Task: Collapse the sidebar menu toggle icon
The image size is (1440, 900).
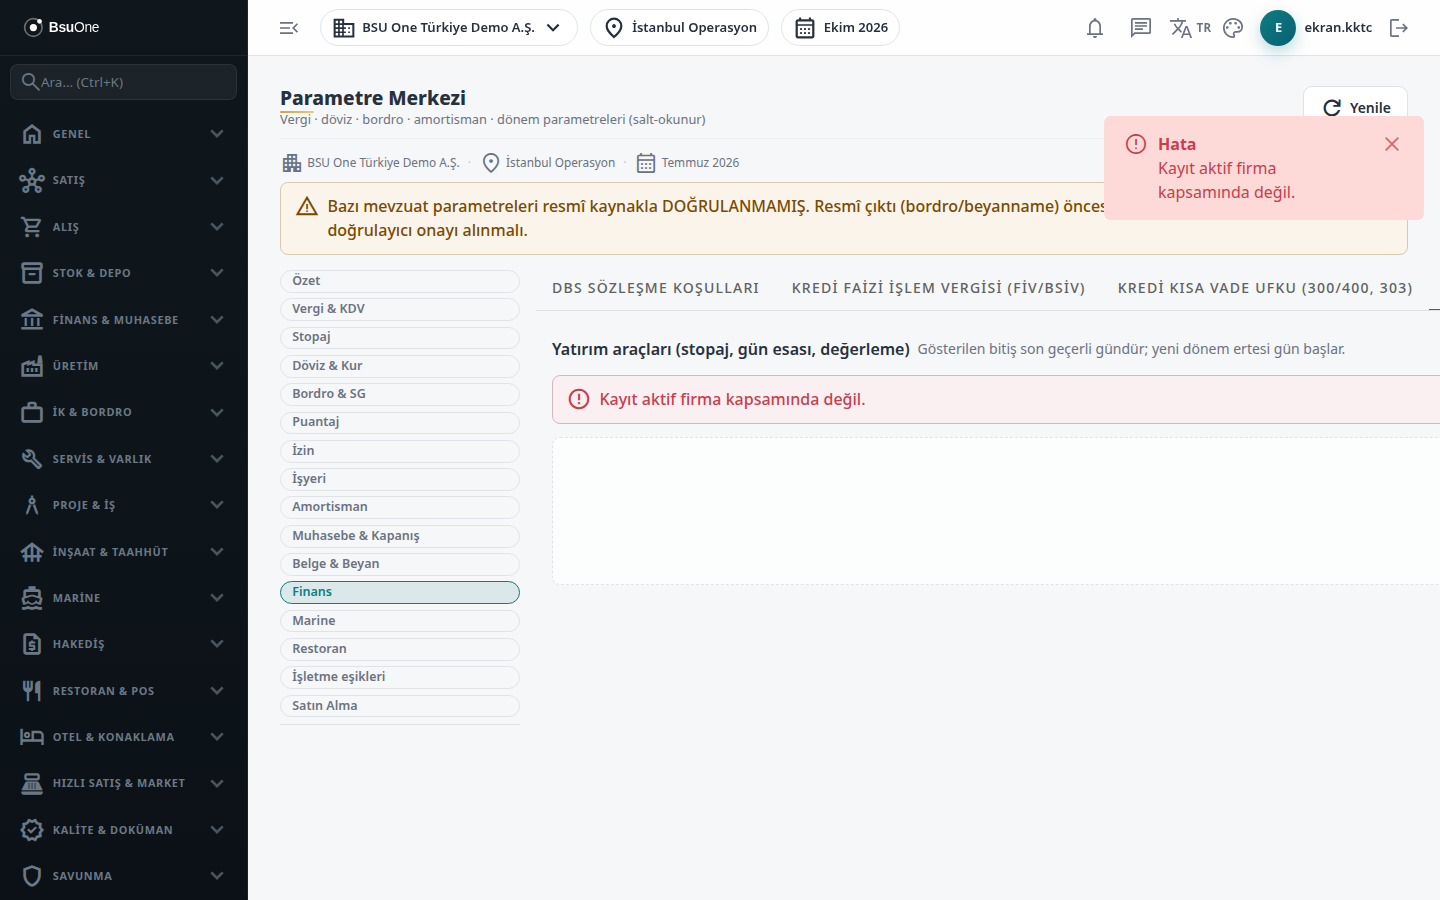Action: point(289,28)
